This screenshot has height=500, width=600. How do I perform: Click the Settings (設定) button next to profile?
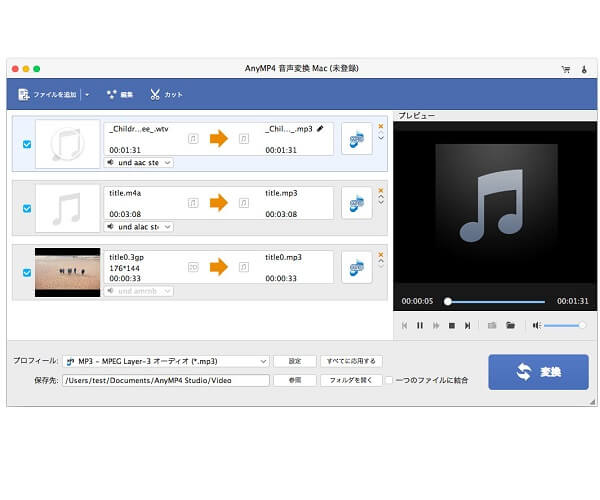295,361
